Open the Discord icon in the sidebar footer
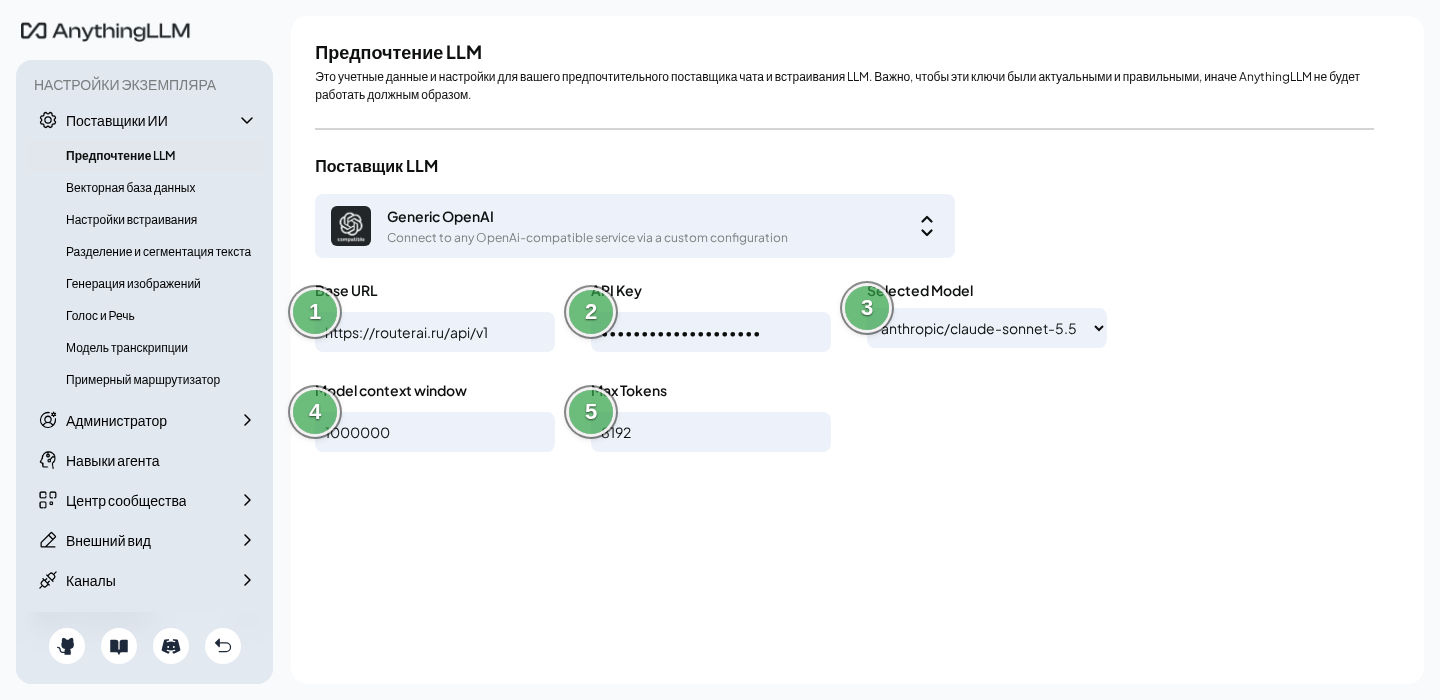Viewport: 1440px width, 700px height. point(171,646)
